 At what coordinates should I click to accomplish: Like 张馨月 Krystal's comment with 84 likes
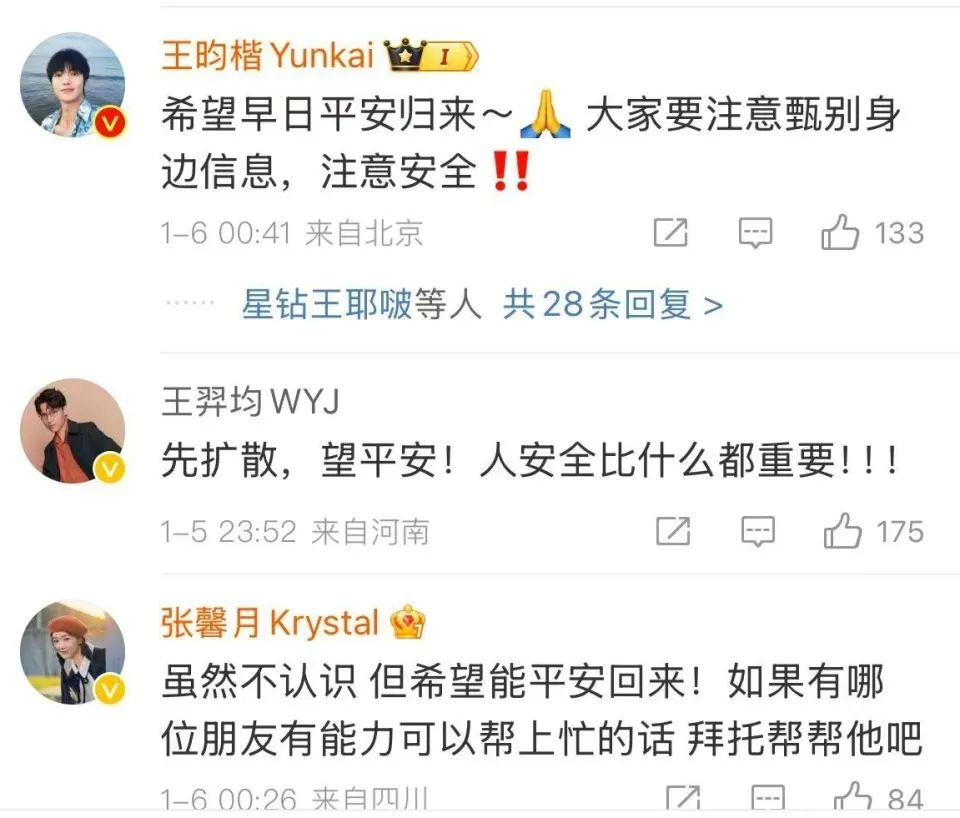click(x=852, y=798)
